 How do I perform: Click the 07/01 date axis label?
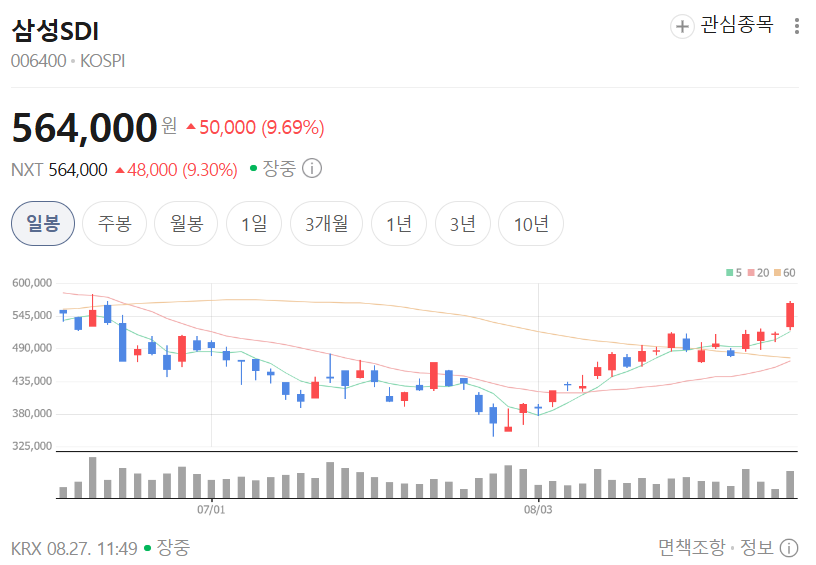click(x=211, y=509)
